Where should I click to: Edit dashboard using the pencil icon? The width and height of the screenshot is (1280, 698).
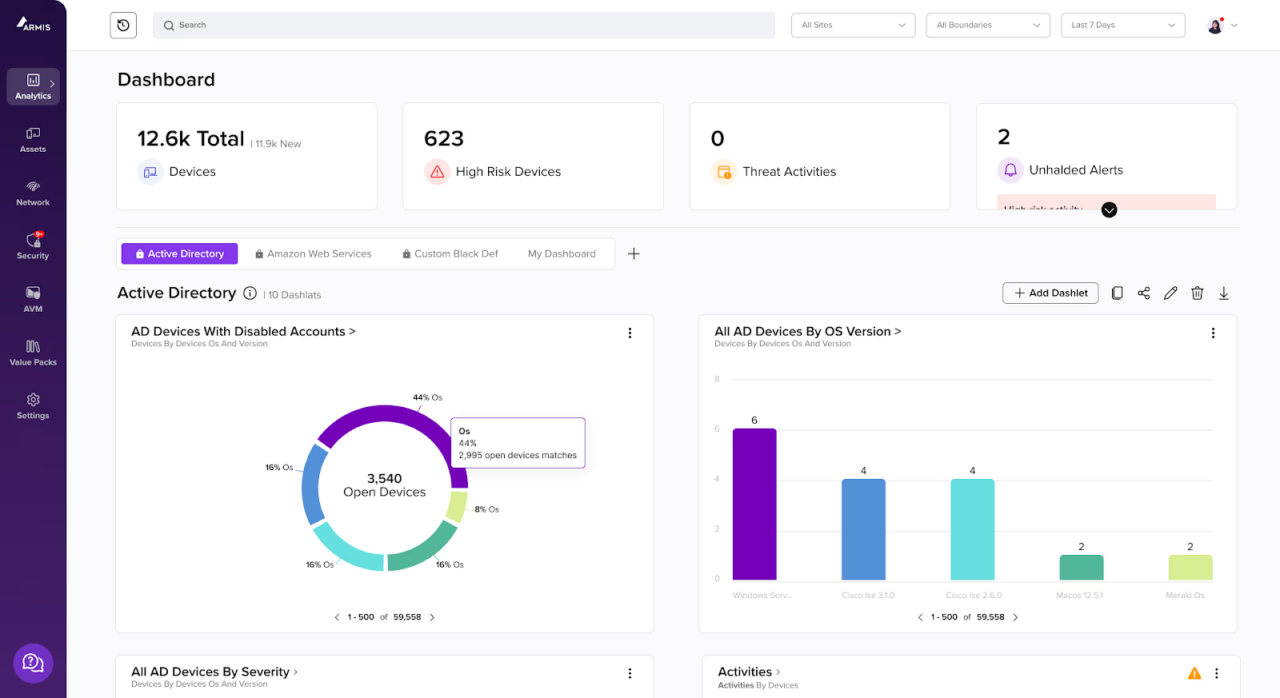click(x=1170, y=293)
